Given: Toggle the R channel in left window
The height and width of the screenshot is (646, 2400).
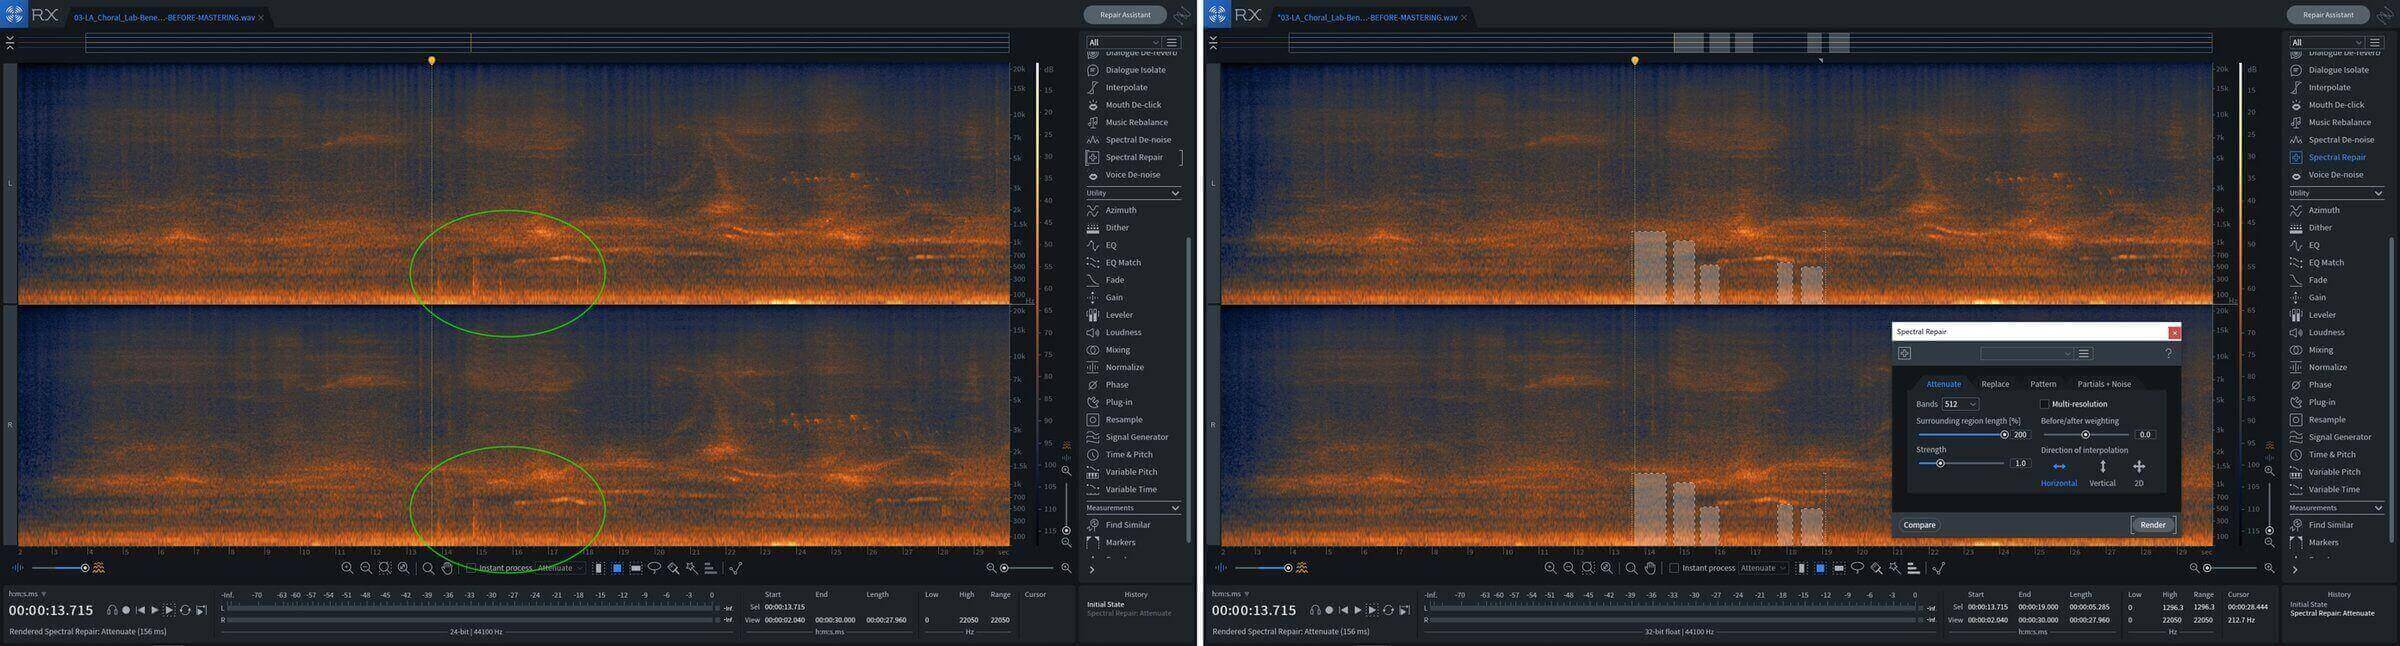Looking at the screenshot, I should 10,425.
